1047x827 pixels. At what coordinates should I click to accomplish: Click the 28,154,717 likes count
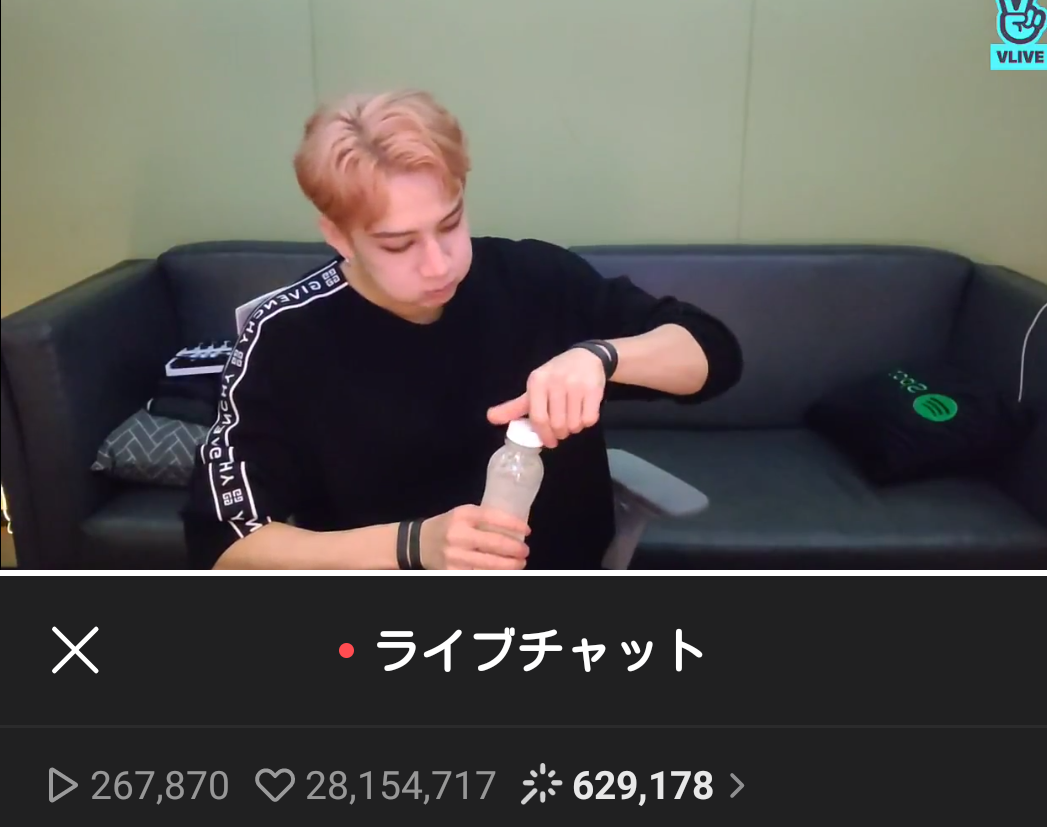[401, 786]
